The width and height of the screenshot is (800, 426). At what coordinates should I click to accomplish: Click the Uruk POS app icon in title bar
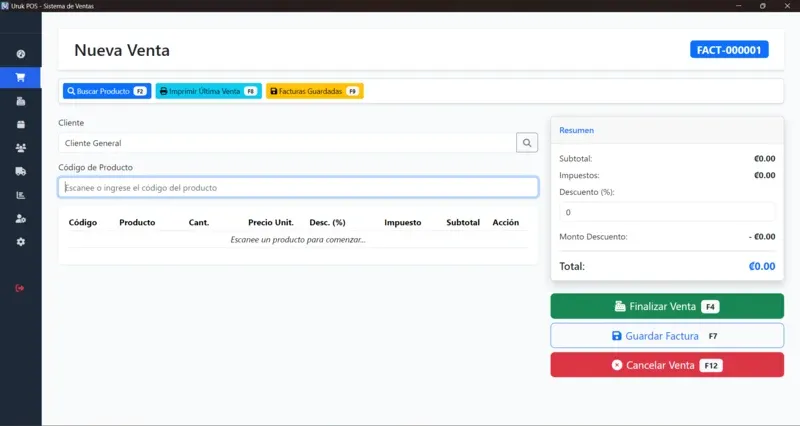pyautogui.click(x=5, y=6)
